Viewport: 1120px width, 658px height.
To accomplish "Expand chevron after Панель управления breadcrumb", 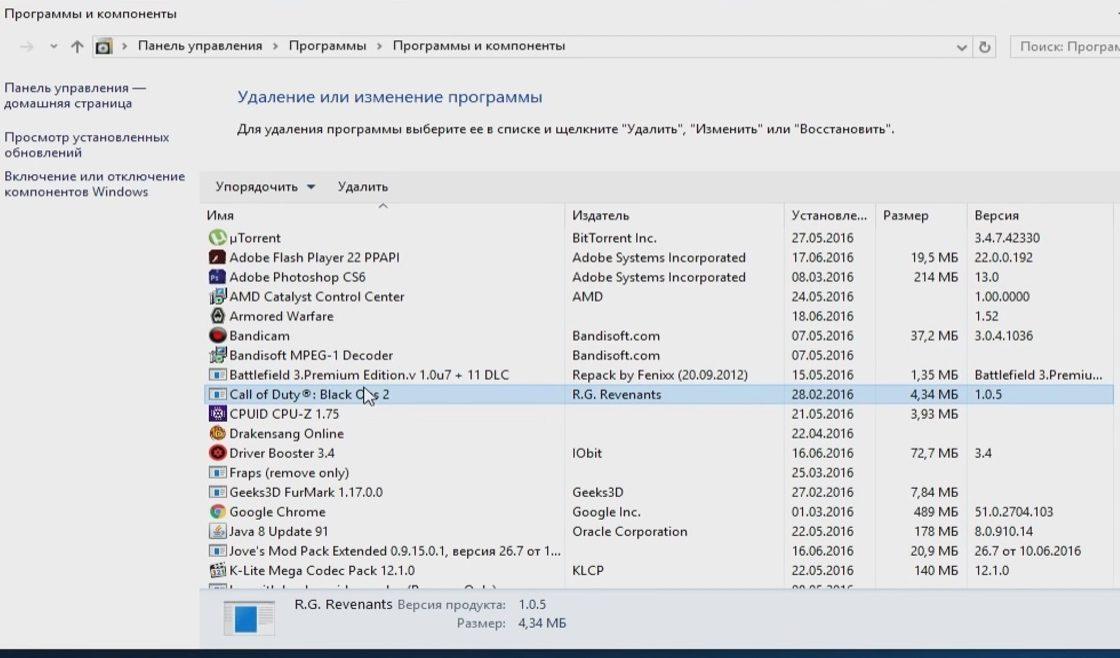I will (x=276, y=46).
